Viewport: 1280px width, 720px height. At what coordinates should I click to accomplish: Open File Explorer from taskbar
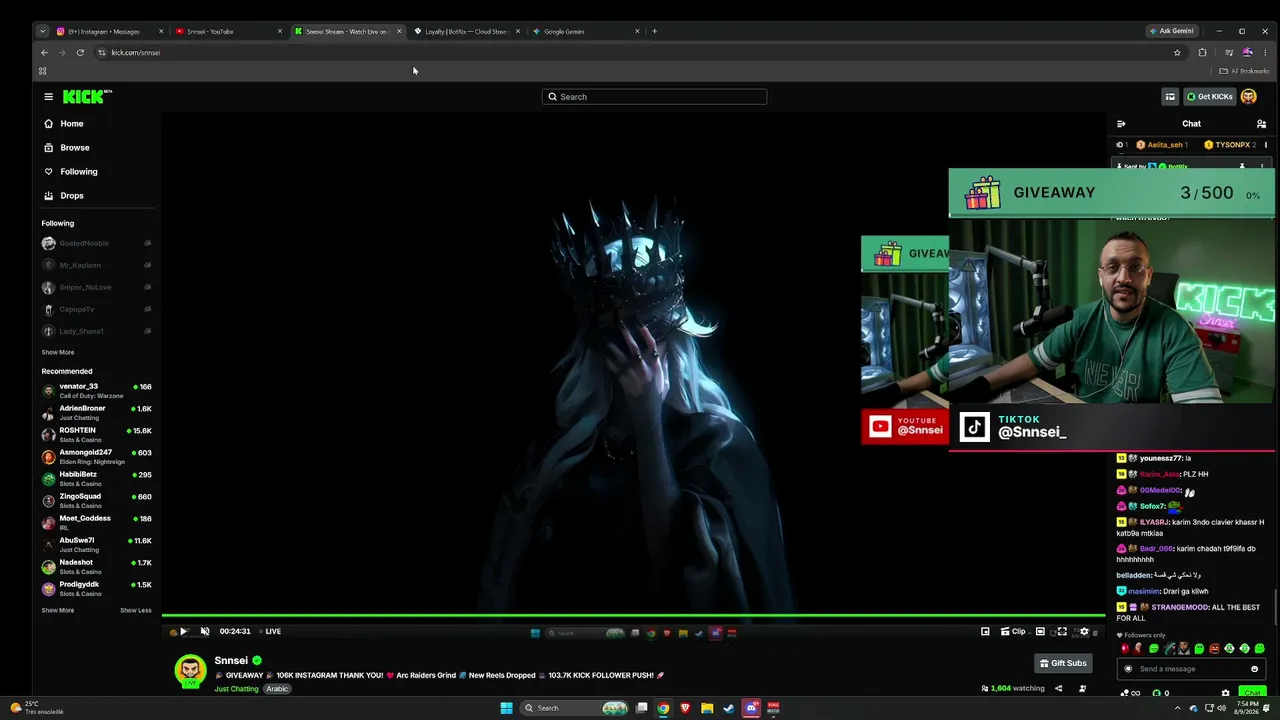(x=707, y=708)
